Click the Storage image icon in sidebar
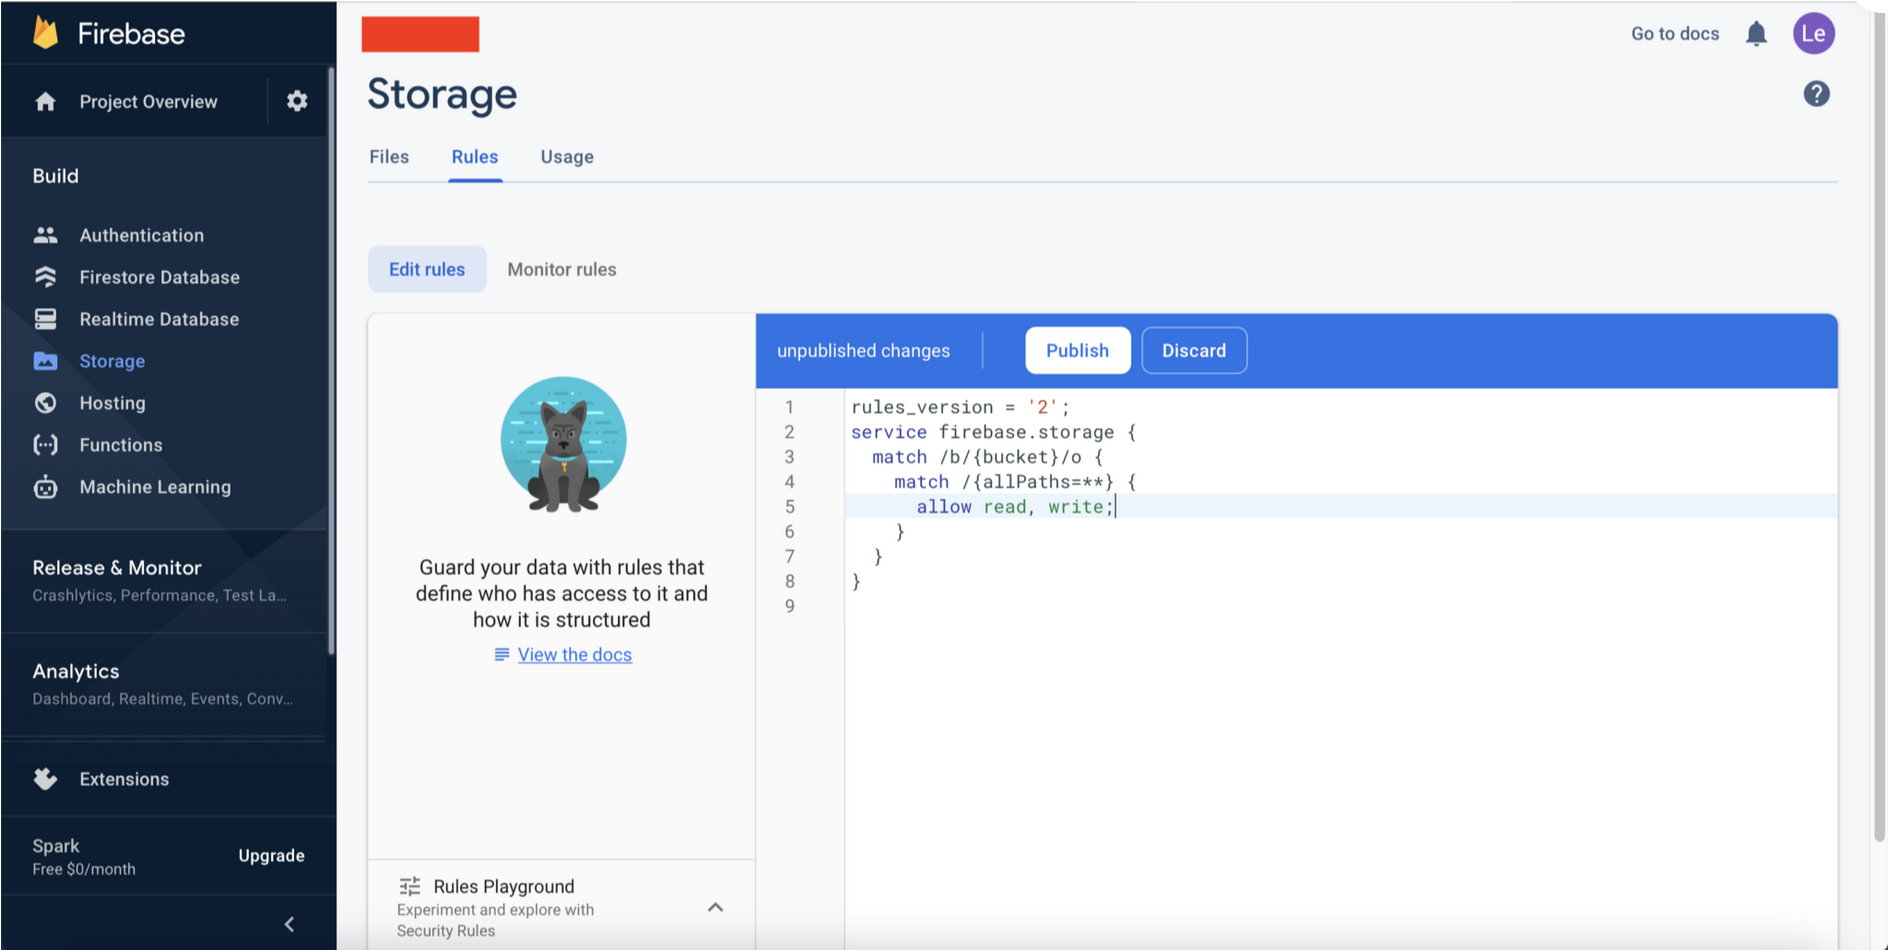Viewport: 1888px width, 950px height. click(x=45, y=361)
